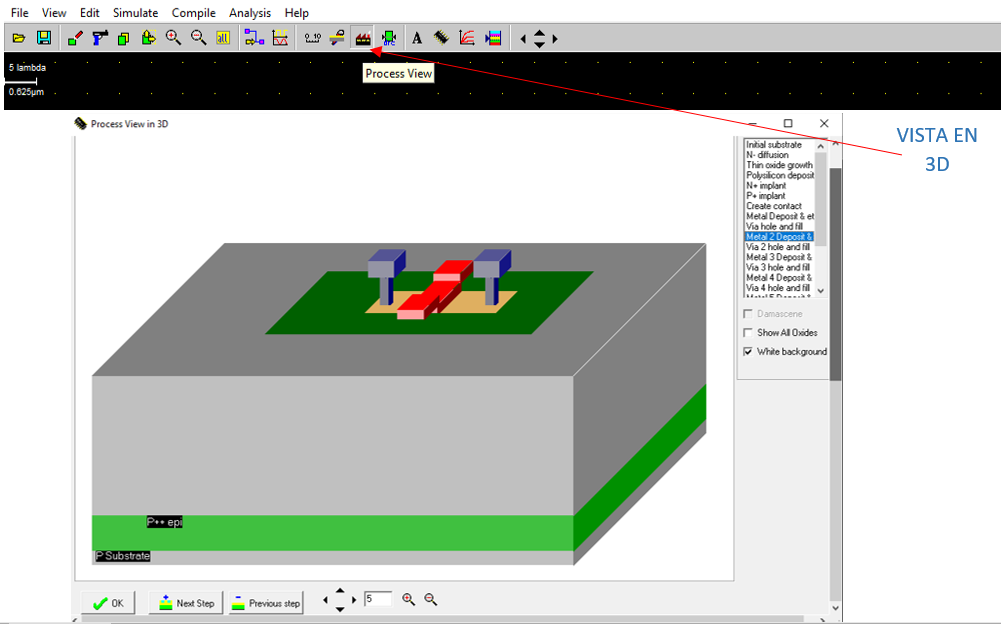Viewport: 1001px width, 624px height.
Task: Select 'Via 3 hole and fill' step
Action: [779, 268]
